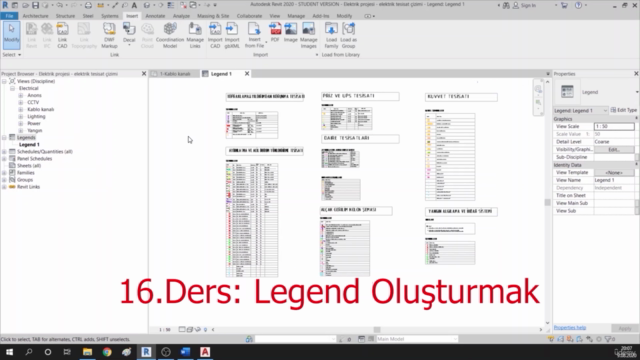640x360 pixels.
Task: Select the Modify tool in the ribbon
Action: click(x=11, y=35)
